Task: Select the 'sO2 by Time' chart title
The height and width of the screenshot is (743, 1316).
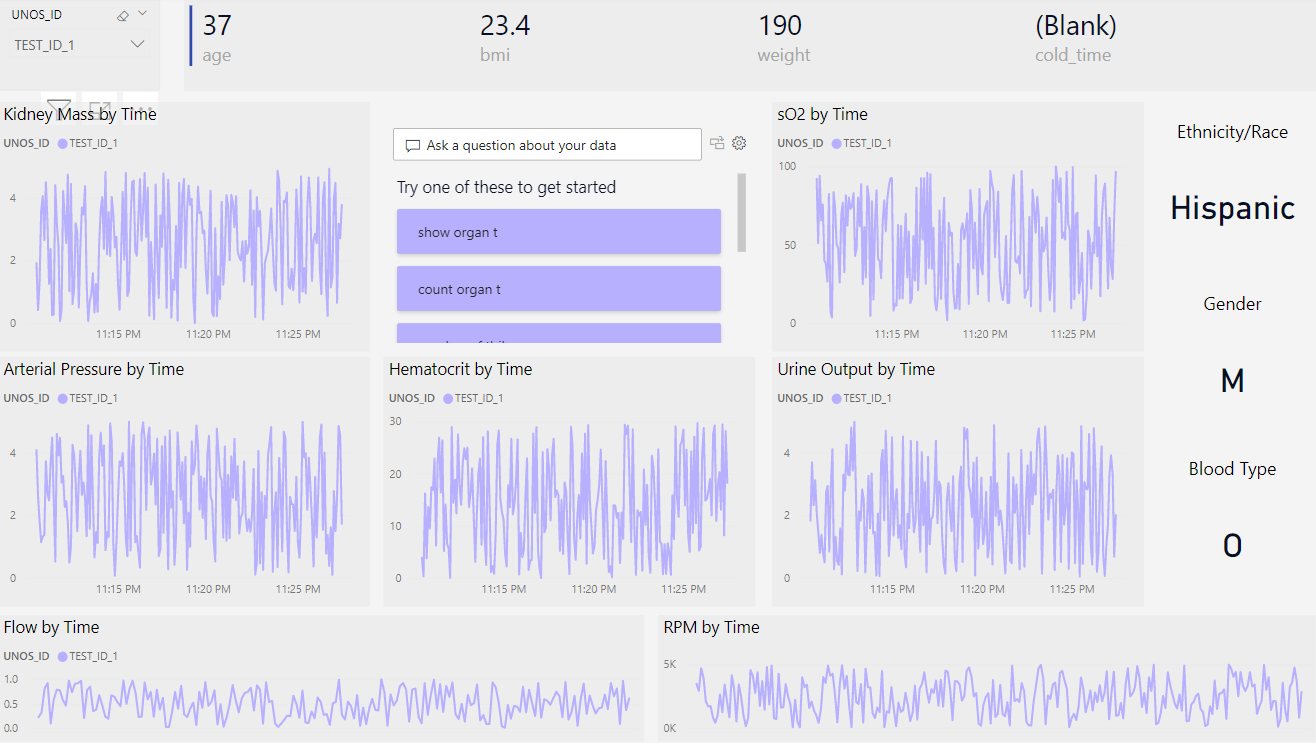Action: pyautogui.click(x=822, y=114)
